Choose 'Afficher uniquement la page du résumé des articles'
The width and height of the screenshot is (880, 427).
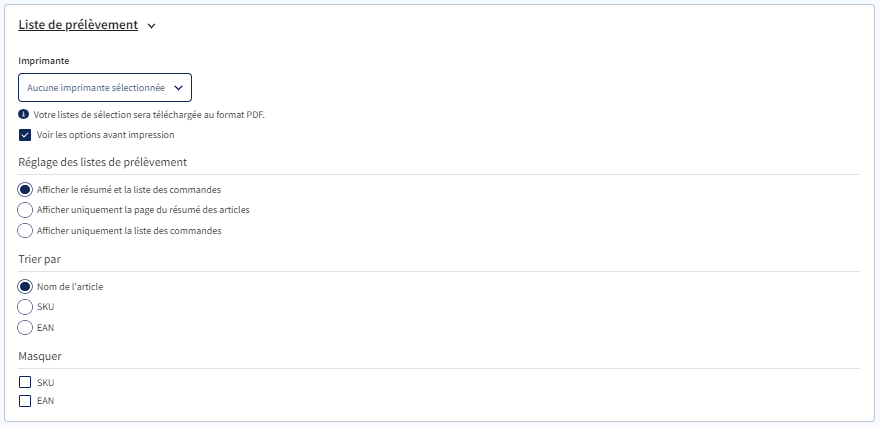[x=25, y=210]
